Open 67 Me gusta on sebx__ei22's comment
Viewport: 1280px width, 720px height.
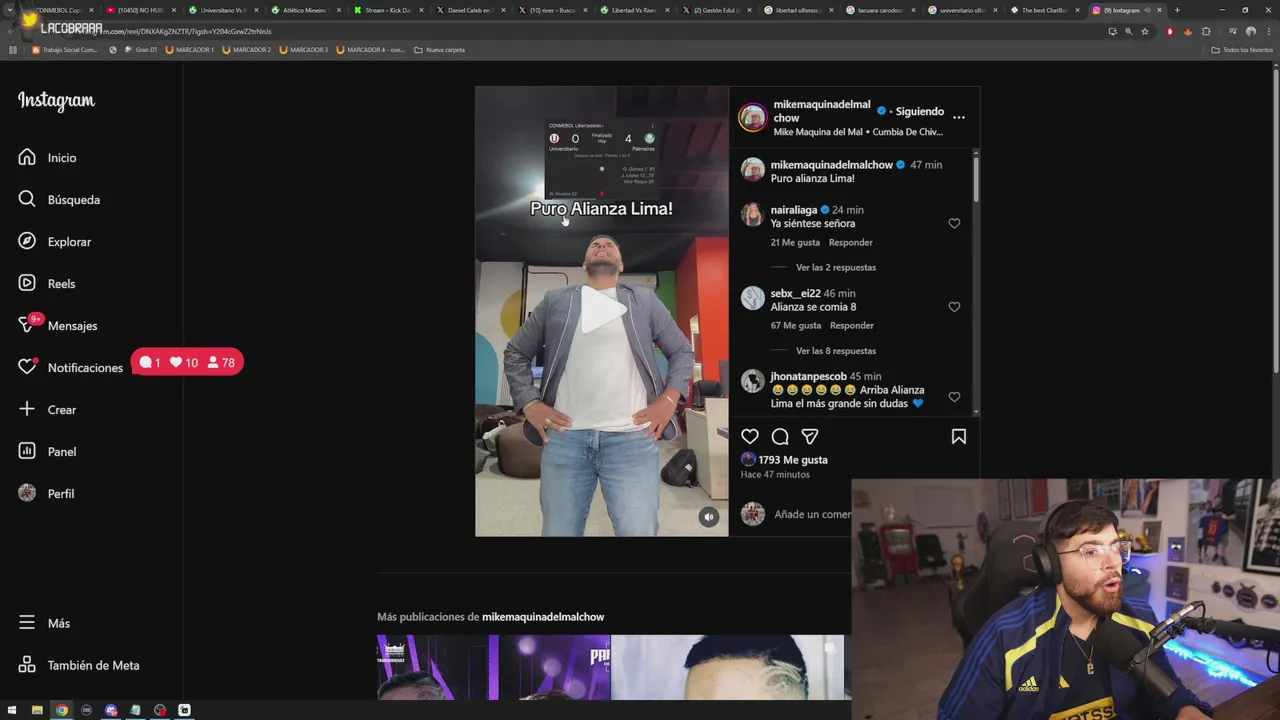[796, 326]
